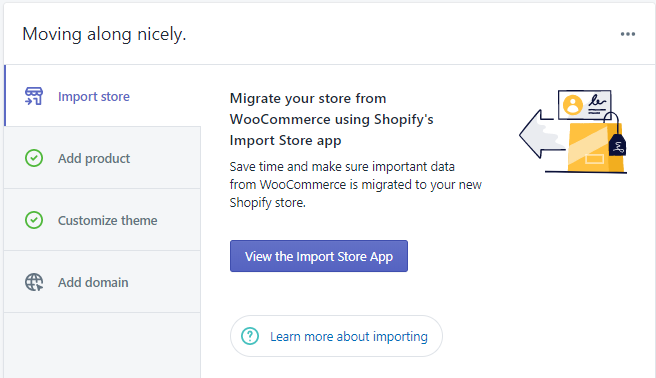Click View the Import Store App button

pyautogui.click(x=319, y=256)
